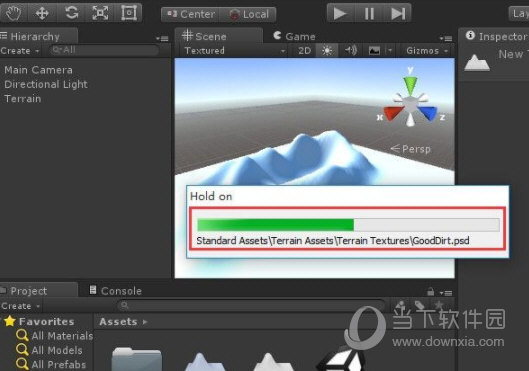This screenshot has width=529, height=371.
Task: Toggle handle rotation Local button
Action: [249, 14]
